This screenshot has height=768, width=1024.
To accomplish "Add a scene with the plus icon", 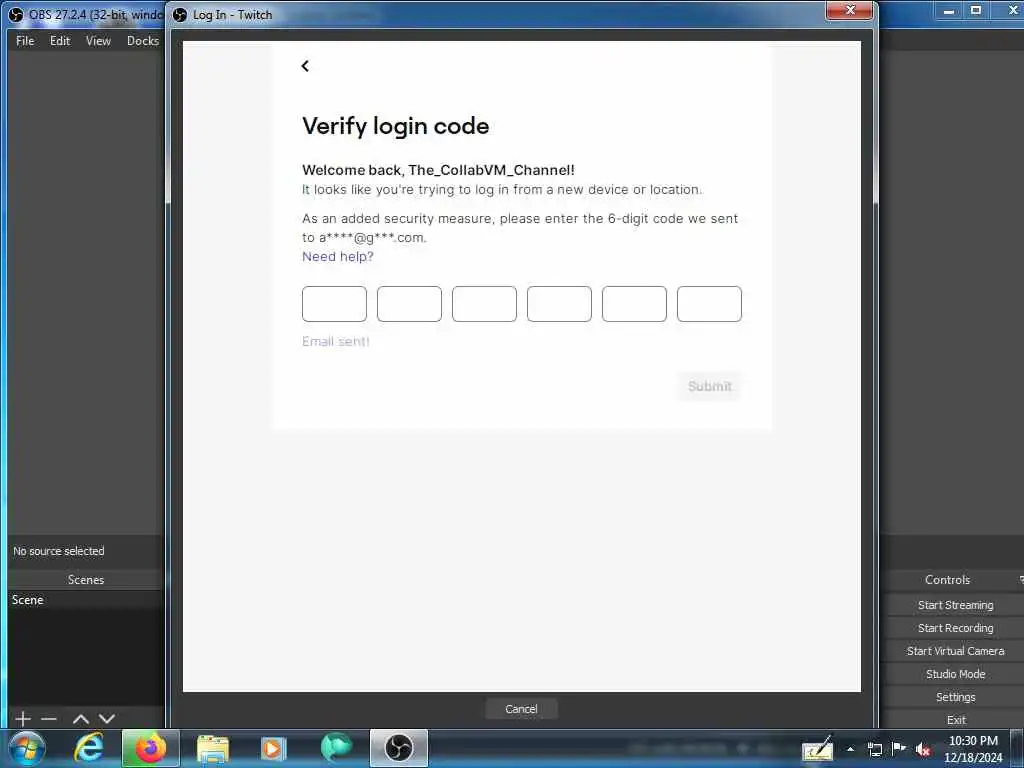I will click(23, 719).
